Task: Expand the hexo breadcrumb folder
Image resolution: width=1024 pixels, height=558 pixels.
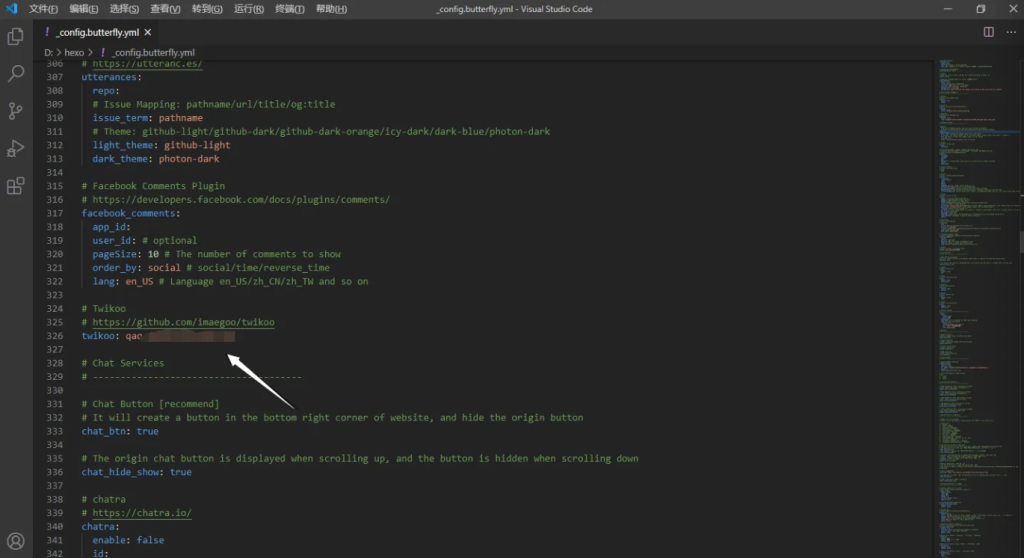Action: 76,52
